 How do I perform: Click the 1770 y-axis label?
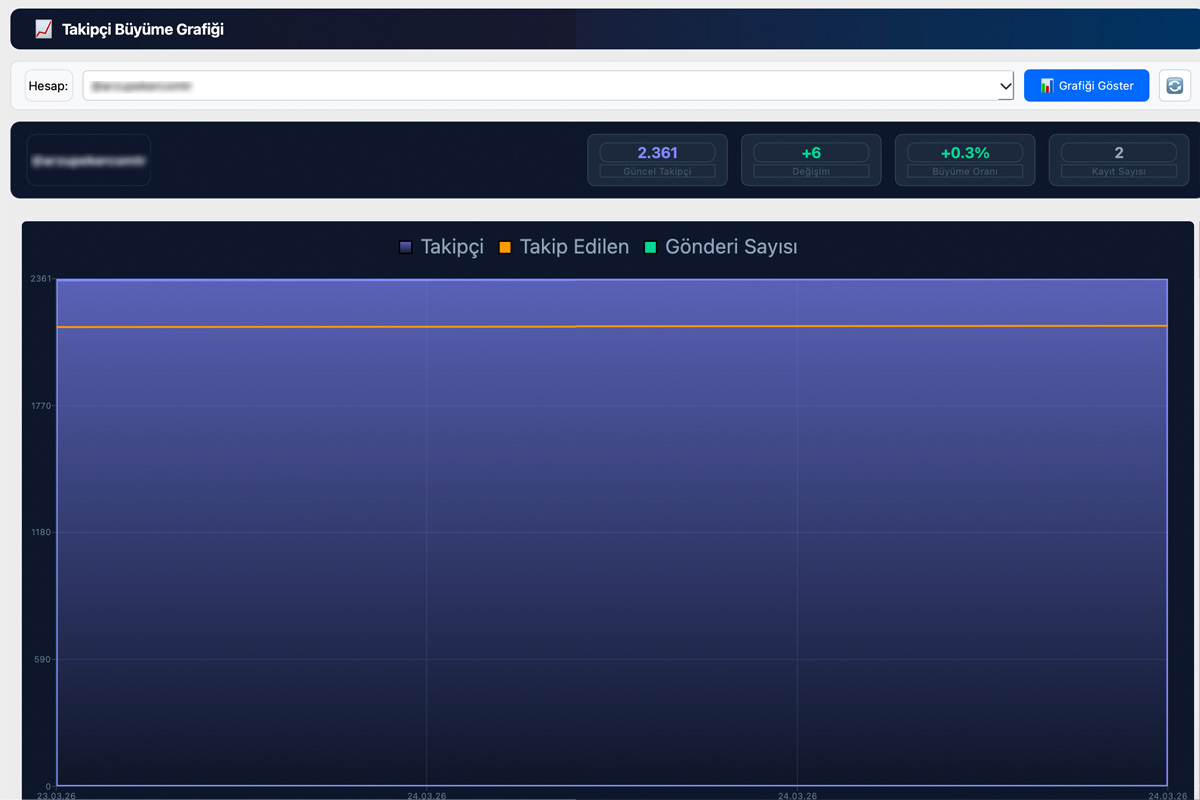click(x=40, y=406)
